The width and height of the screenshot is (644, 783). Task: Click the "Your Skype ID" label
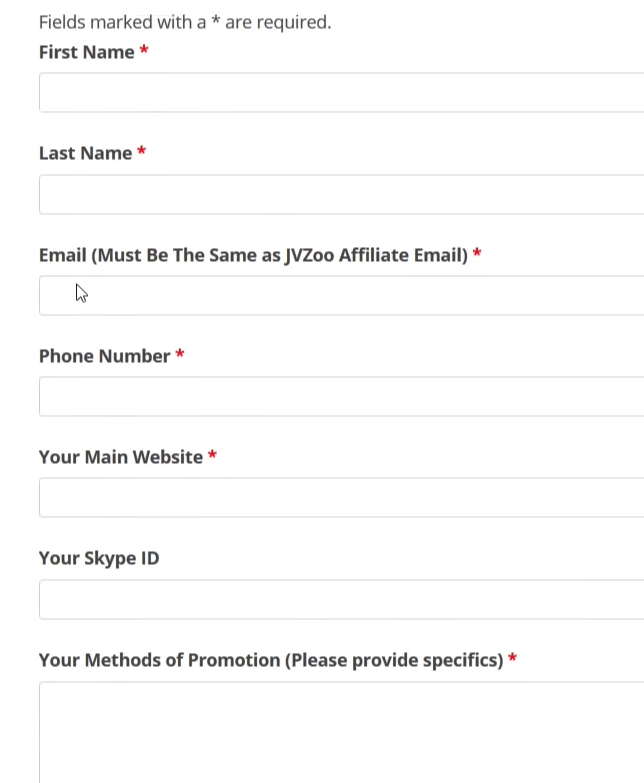click(98, 558)
